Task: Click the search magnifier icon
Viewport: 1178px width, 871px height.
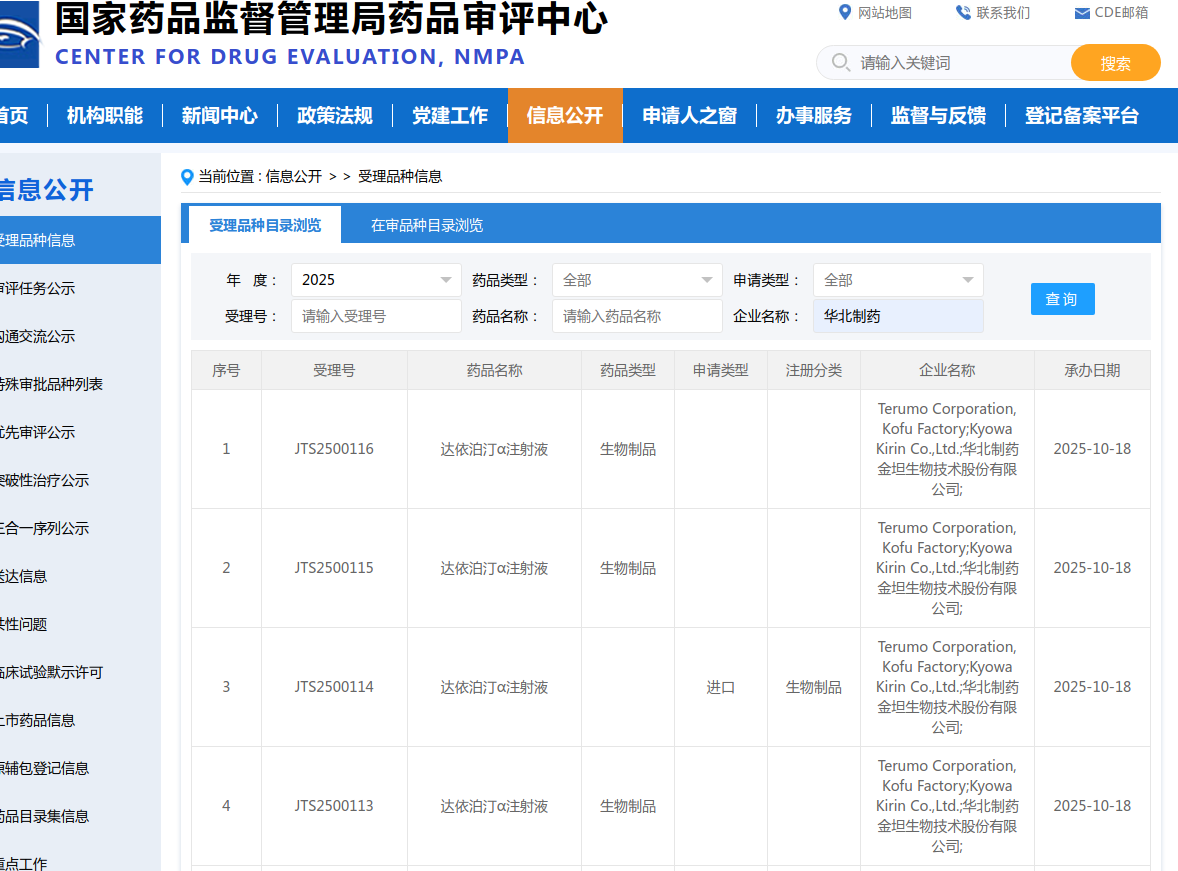Action: [x=840, y=63]
